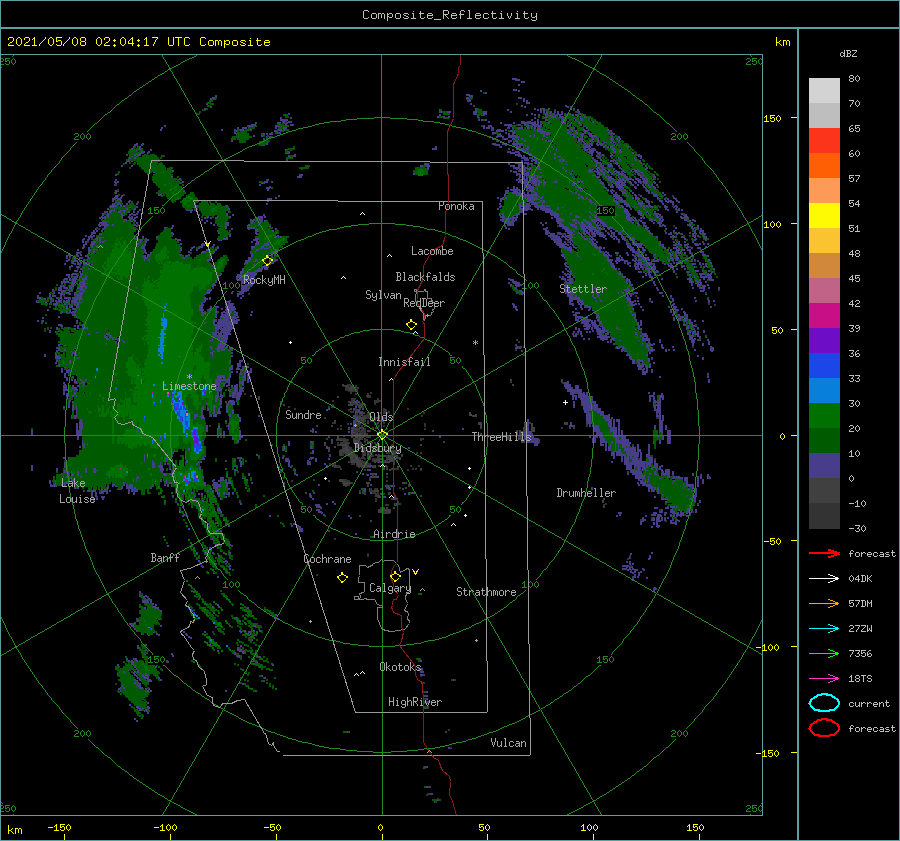Select the dark green 10–20 dBZ swatch

pyautogui.click(x=824, y=441)
